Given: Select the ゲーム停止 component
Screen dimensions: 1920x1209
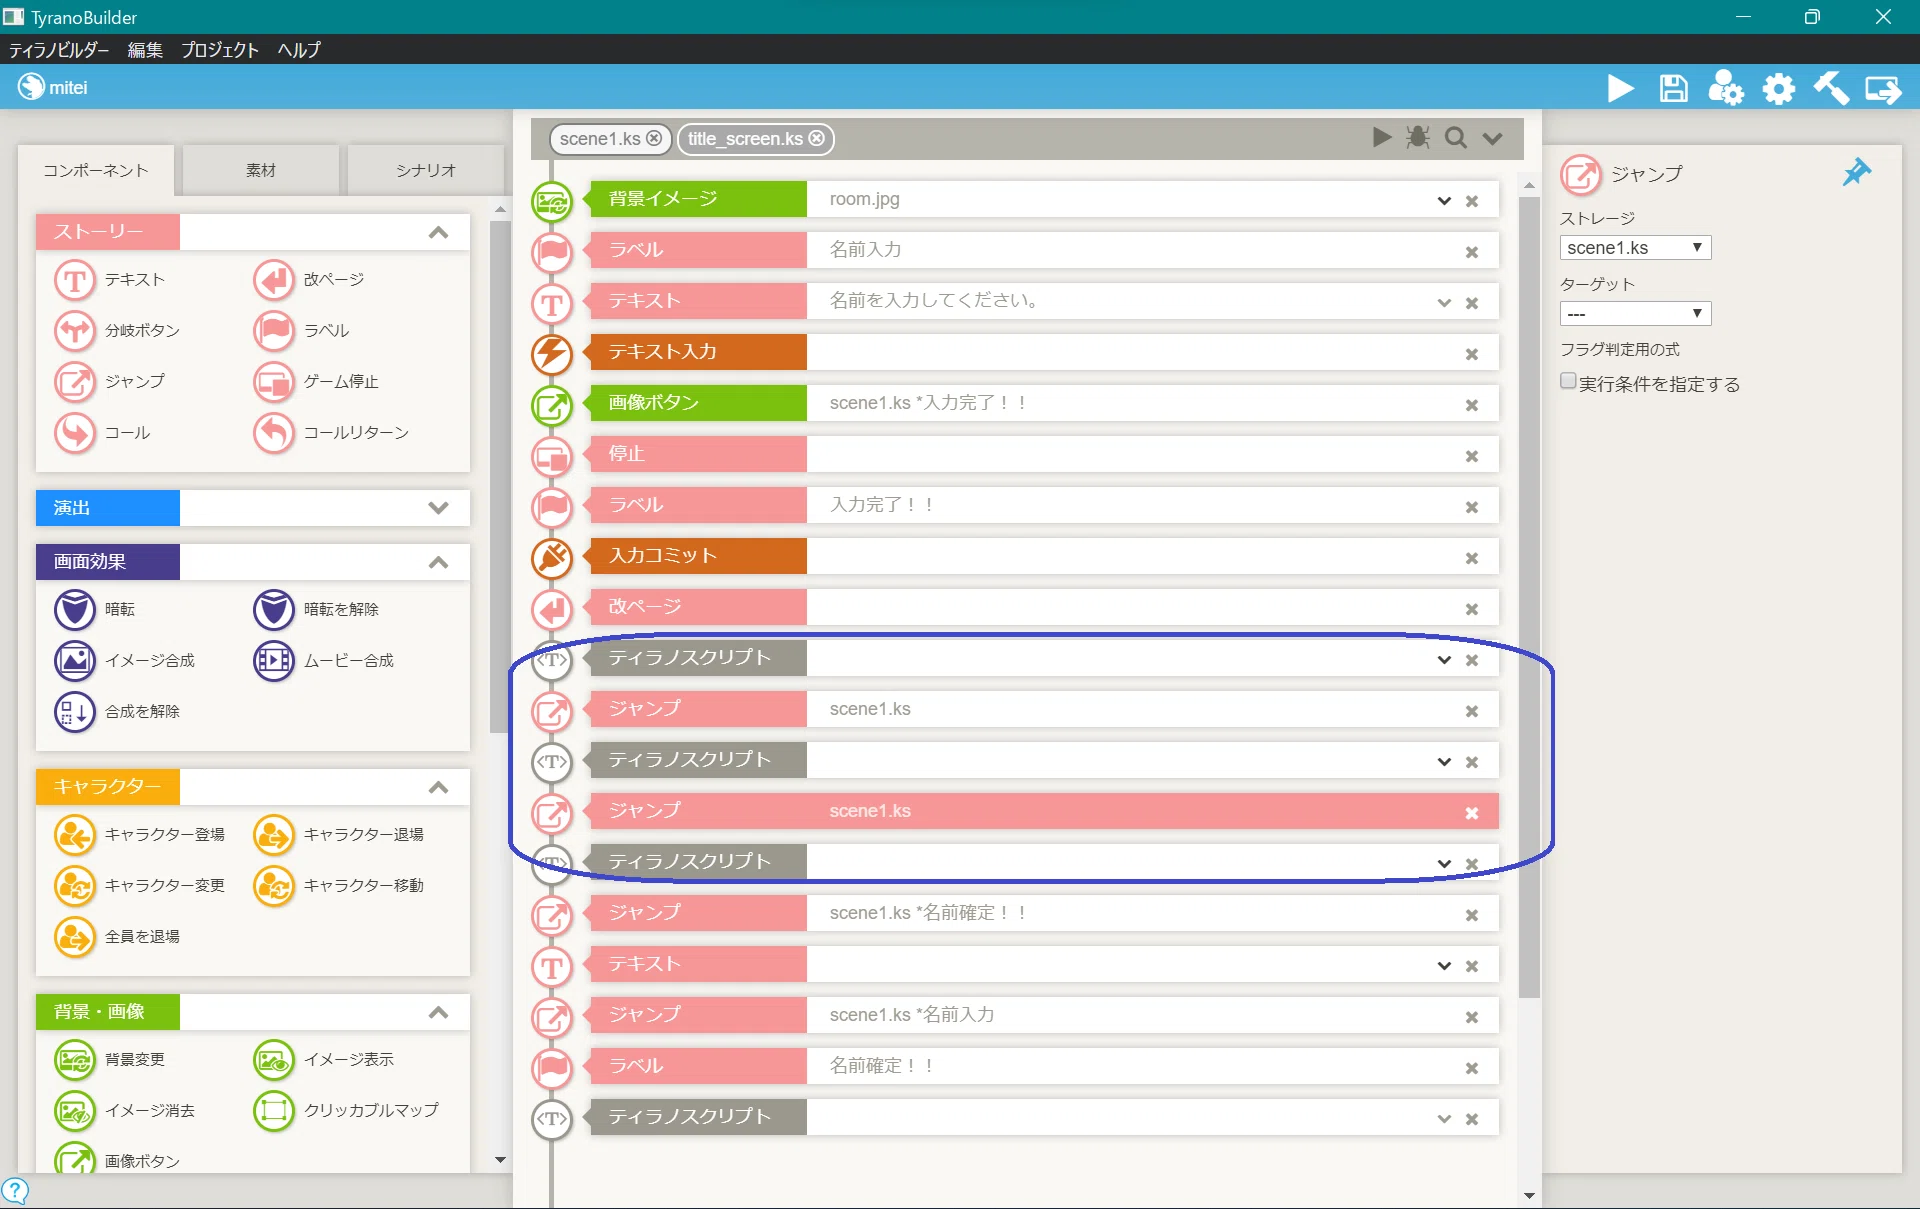Looking at the screenshot, I should coord(316,382).
